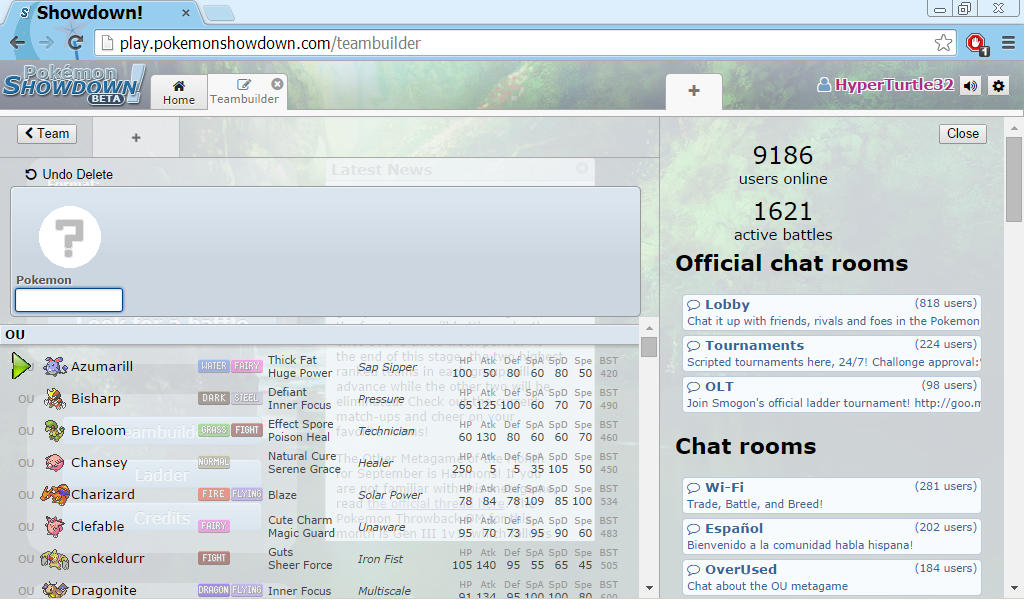Click the Technician hidden ability text
Screen dimensions: 1024x600
(x=386, y=431)
